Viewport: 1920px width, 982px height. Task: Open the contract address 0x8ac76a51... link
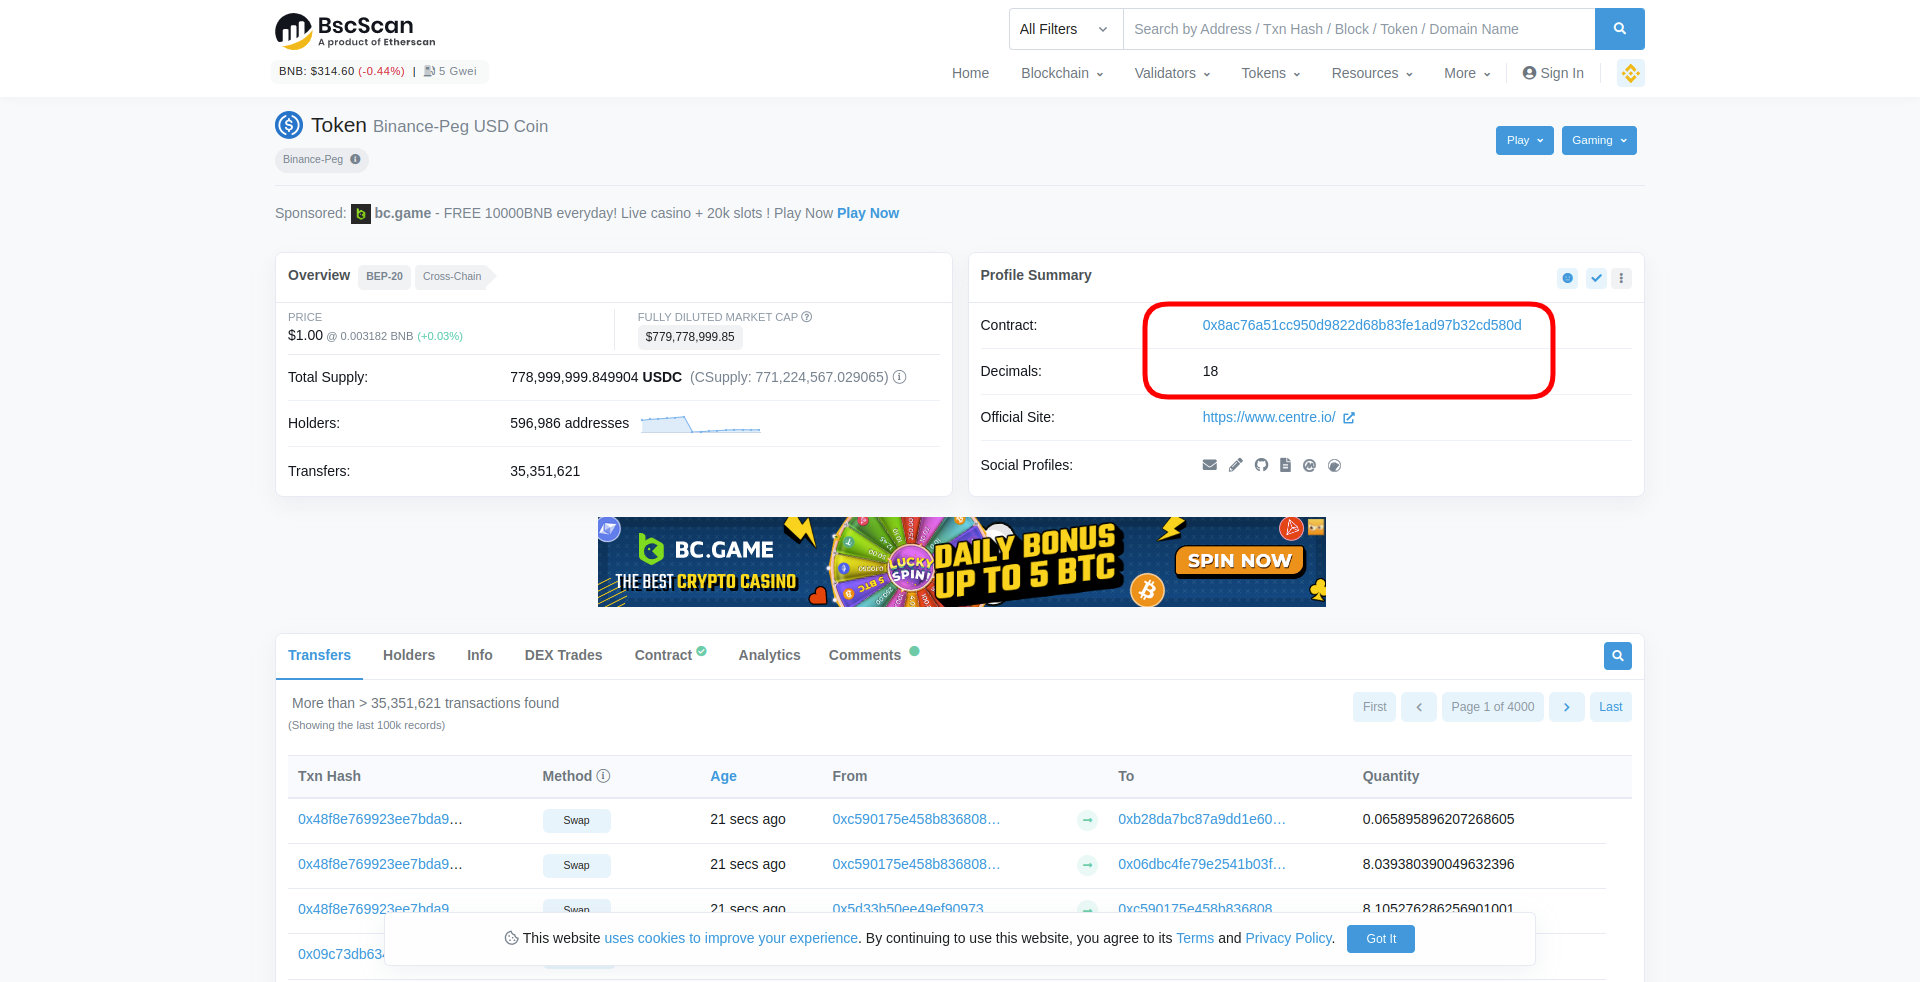point(1362,325)
